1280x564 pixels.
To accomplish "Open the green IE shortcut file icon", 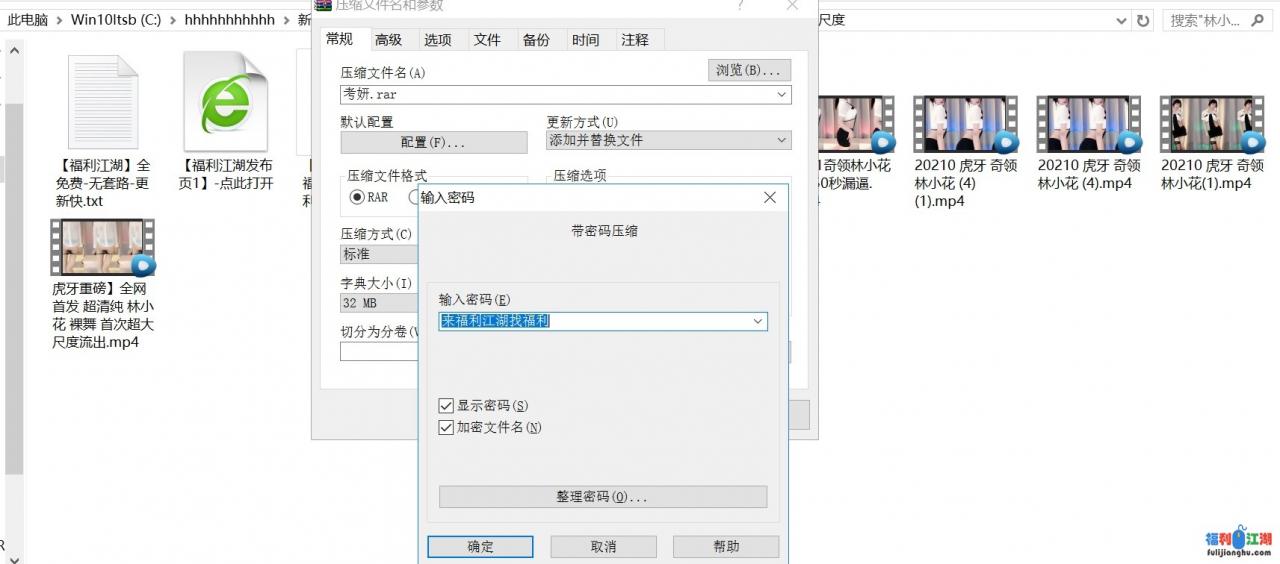I will [226, 102].
